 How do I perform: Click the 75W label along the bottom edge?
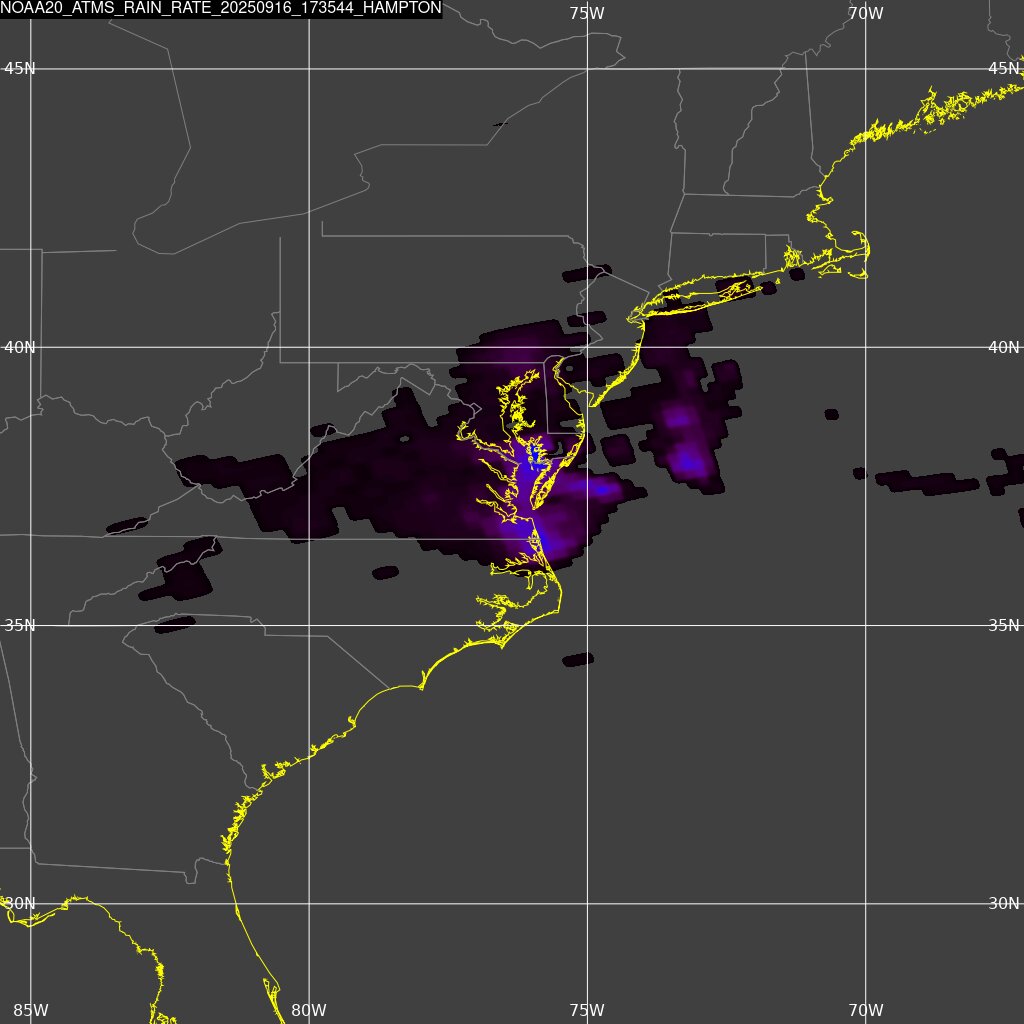point(587,1010)
